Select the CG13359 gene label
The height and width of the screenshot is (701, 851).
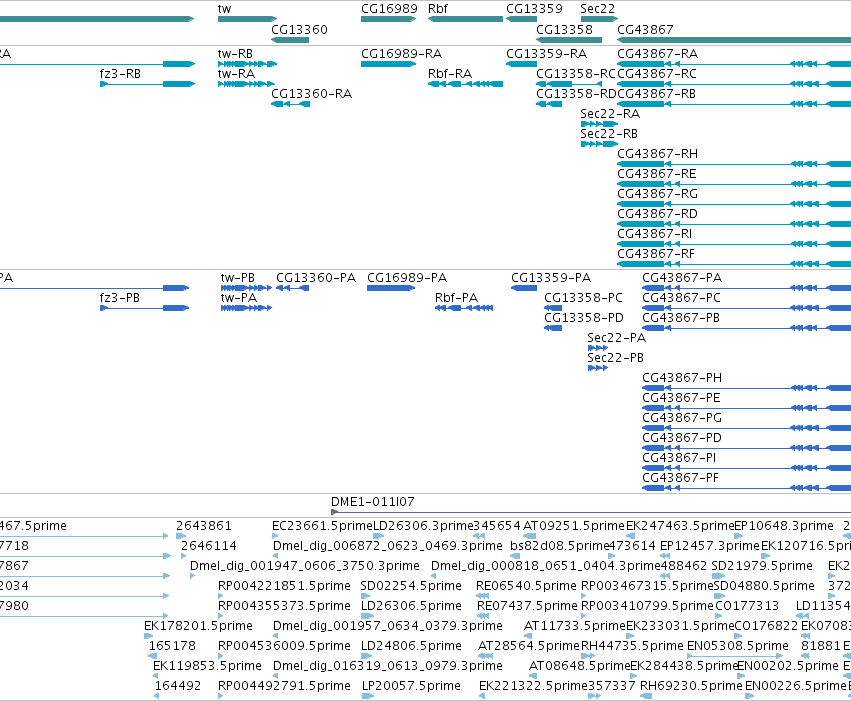(535, 9)
